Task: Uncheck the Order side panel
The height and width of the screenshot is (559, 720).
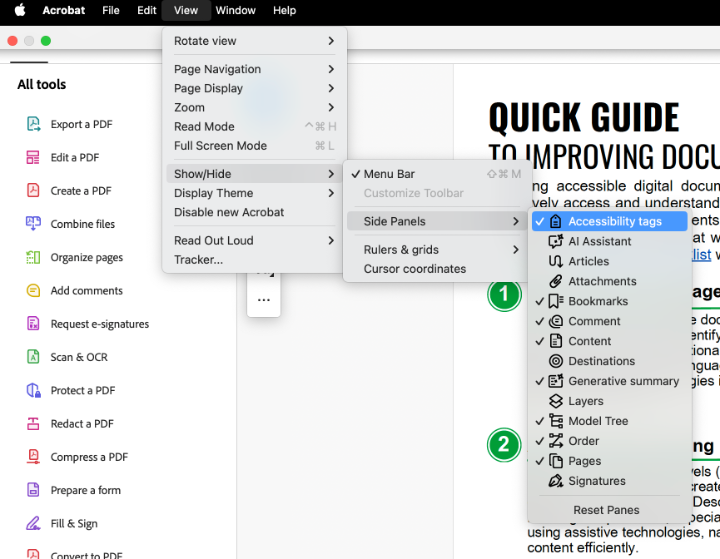Action: click(609, 441)
